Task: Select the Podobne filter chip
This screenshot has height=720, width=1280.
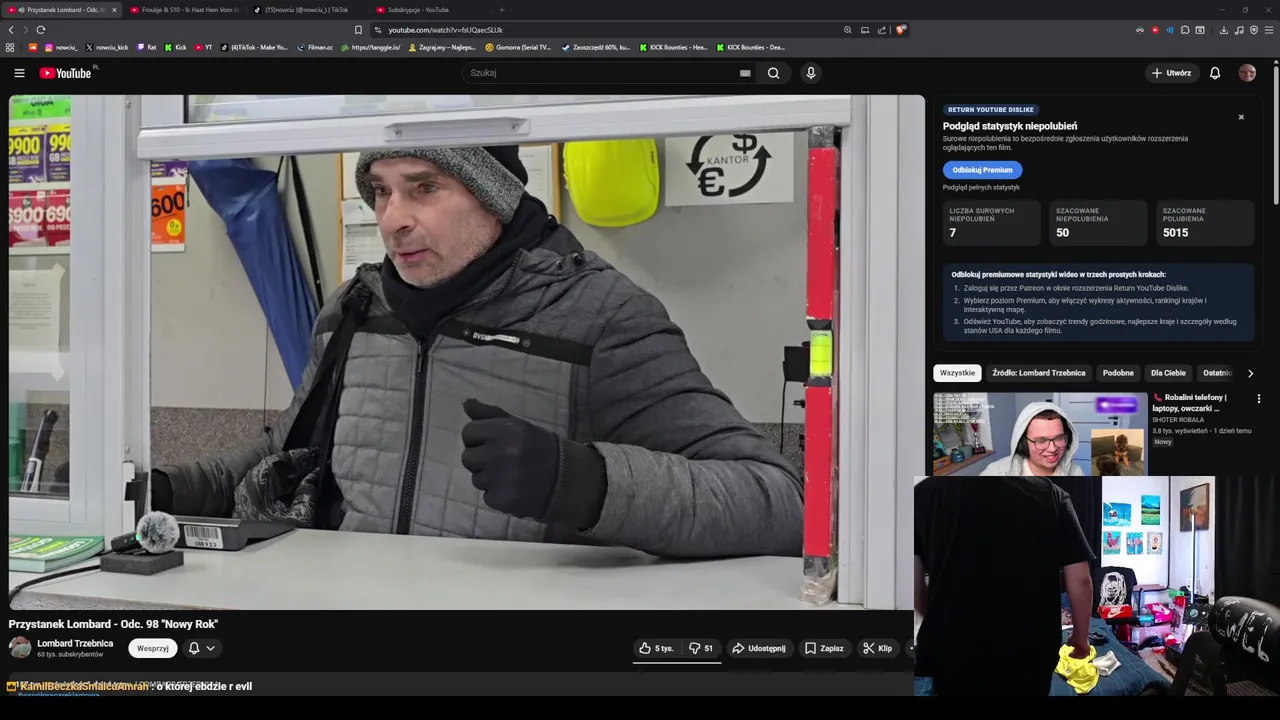Action: [x=1118, y=373]
